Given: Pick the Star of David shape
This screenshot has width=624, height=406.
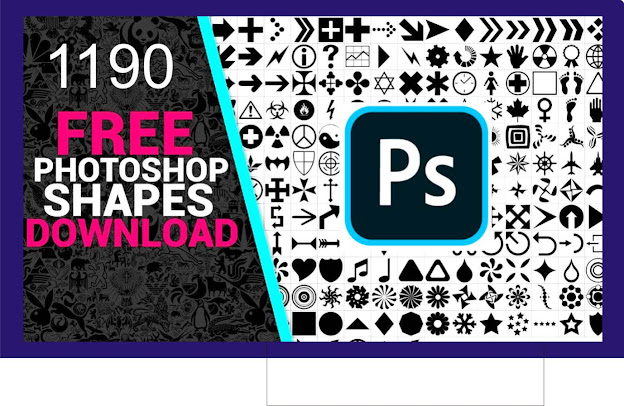Looking at the screenshot, I should pyautogui.click(x=384, y=83).
